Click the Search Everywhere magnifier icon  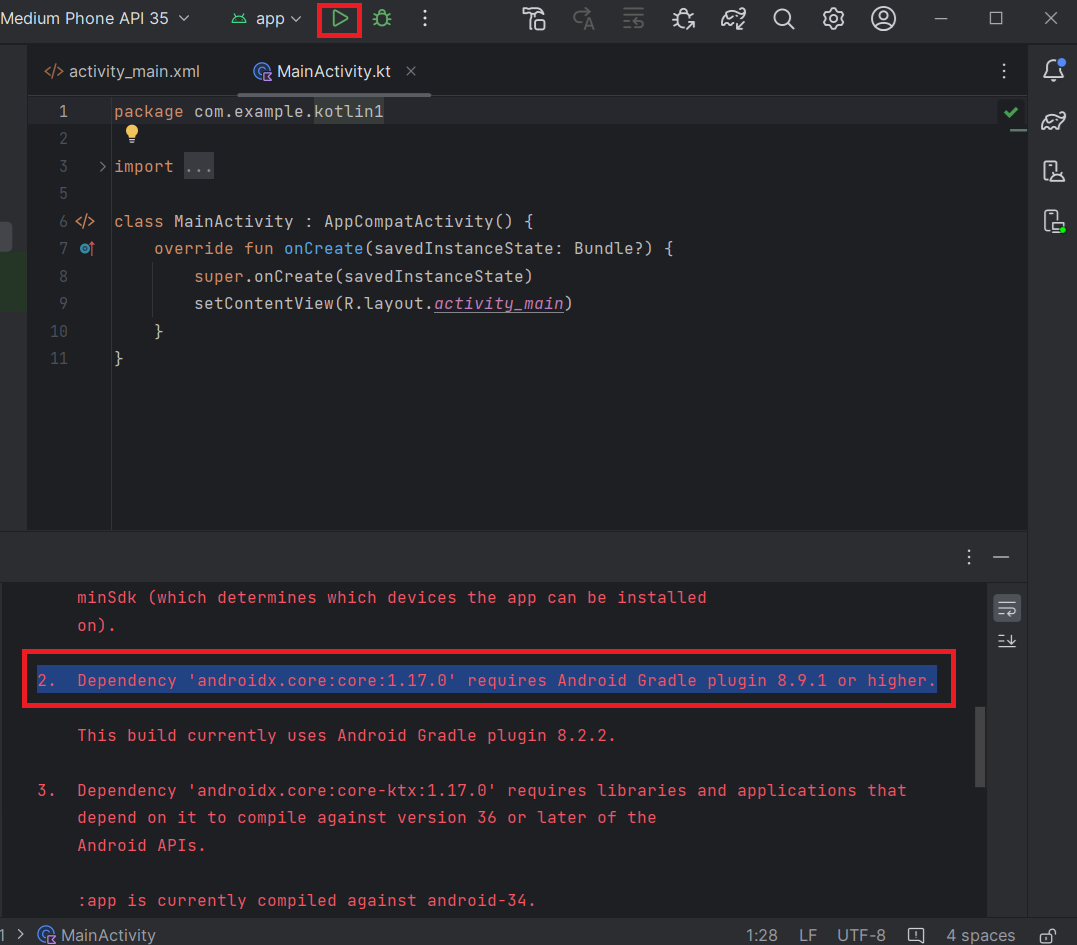pyautogui.click(x=784, y=19)
